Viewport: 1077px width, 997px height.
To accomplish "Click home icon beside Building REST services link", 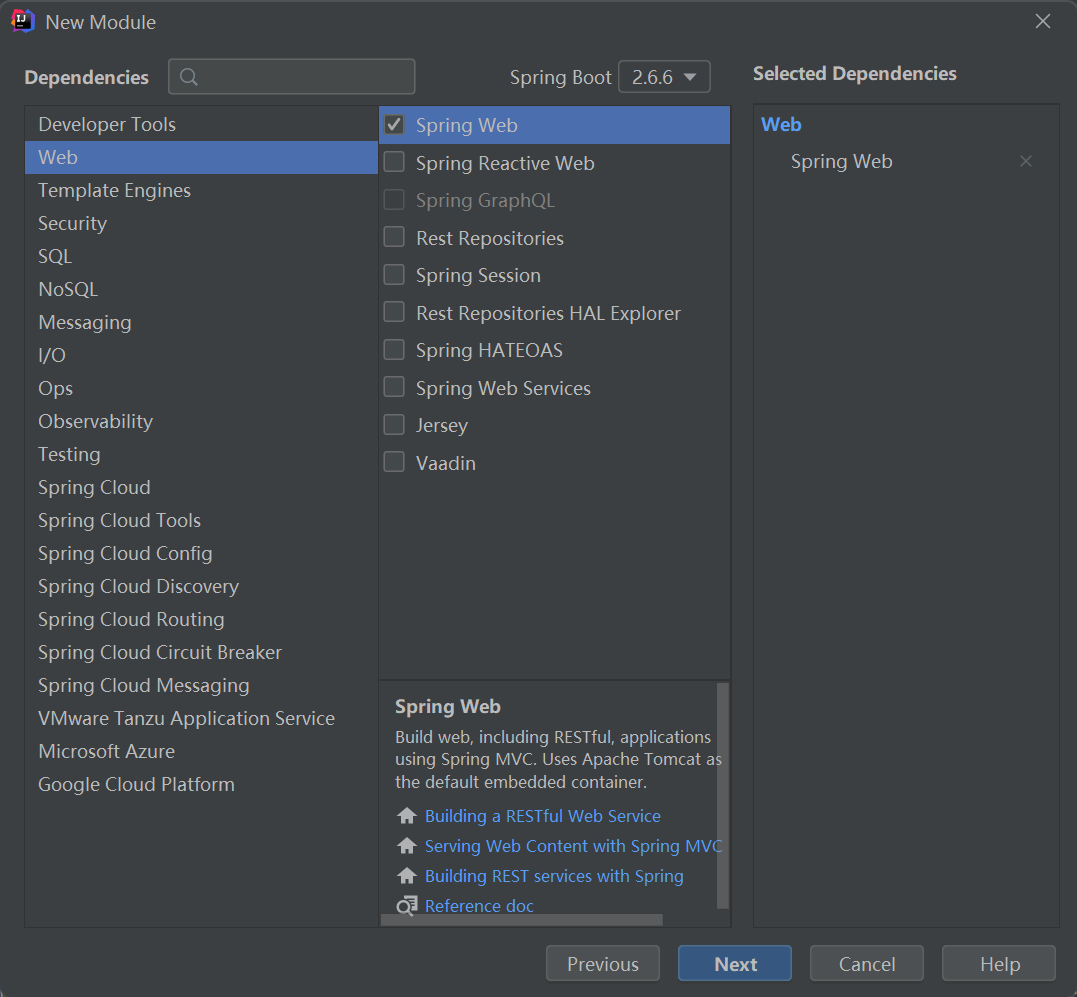I will (x=407, y=876).
